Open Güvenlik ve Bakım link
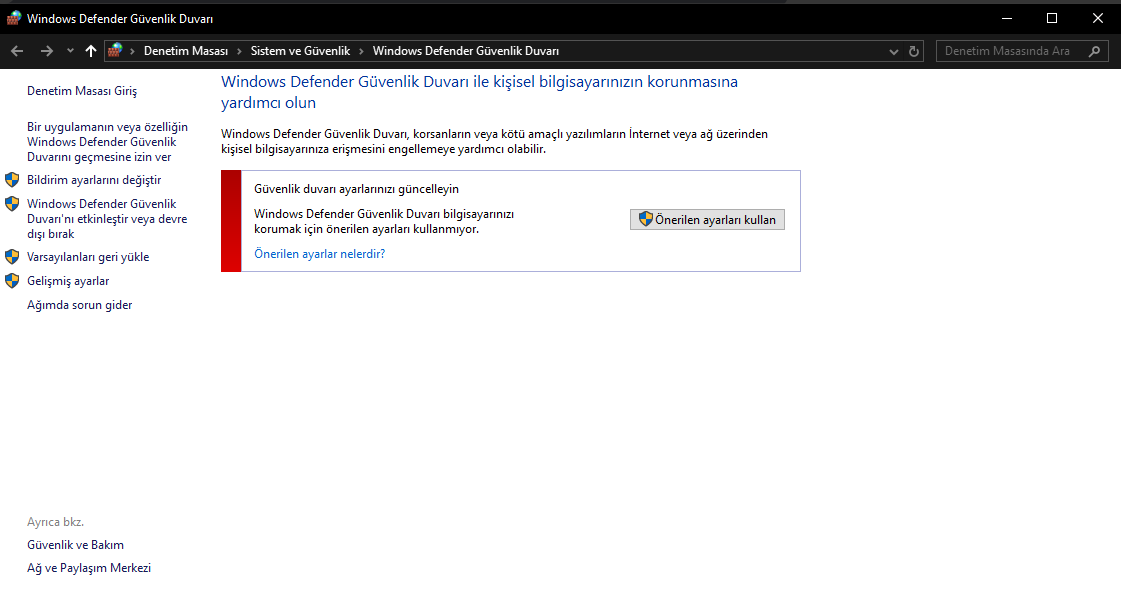 pyautogui.click(x=75, y=545)
